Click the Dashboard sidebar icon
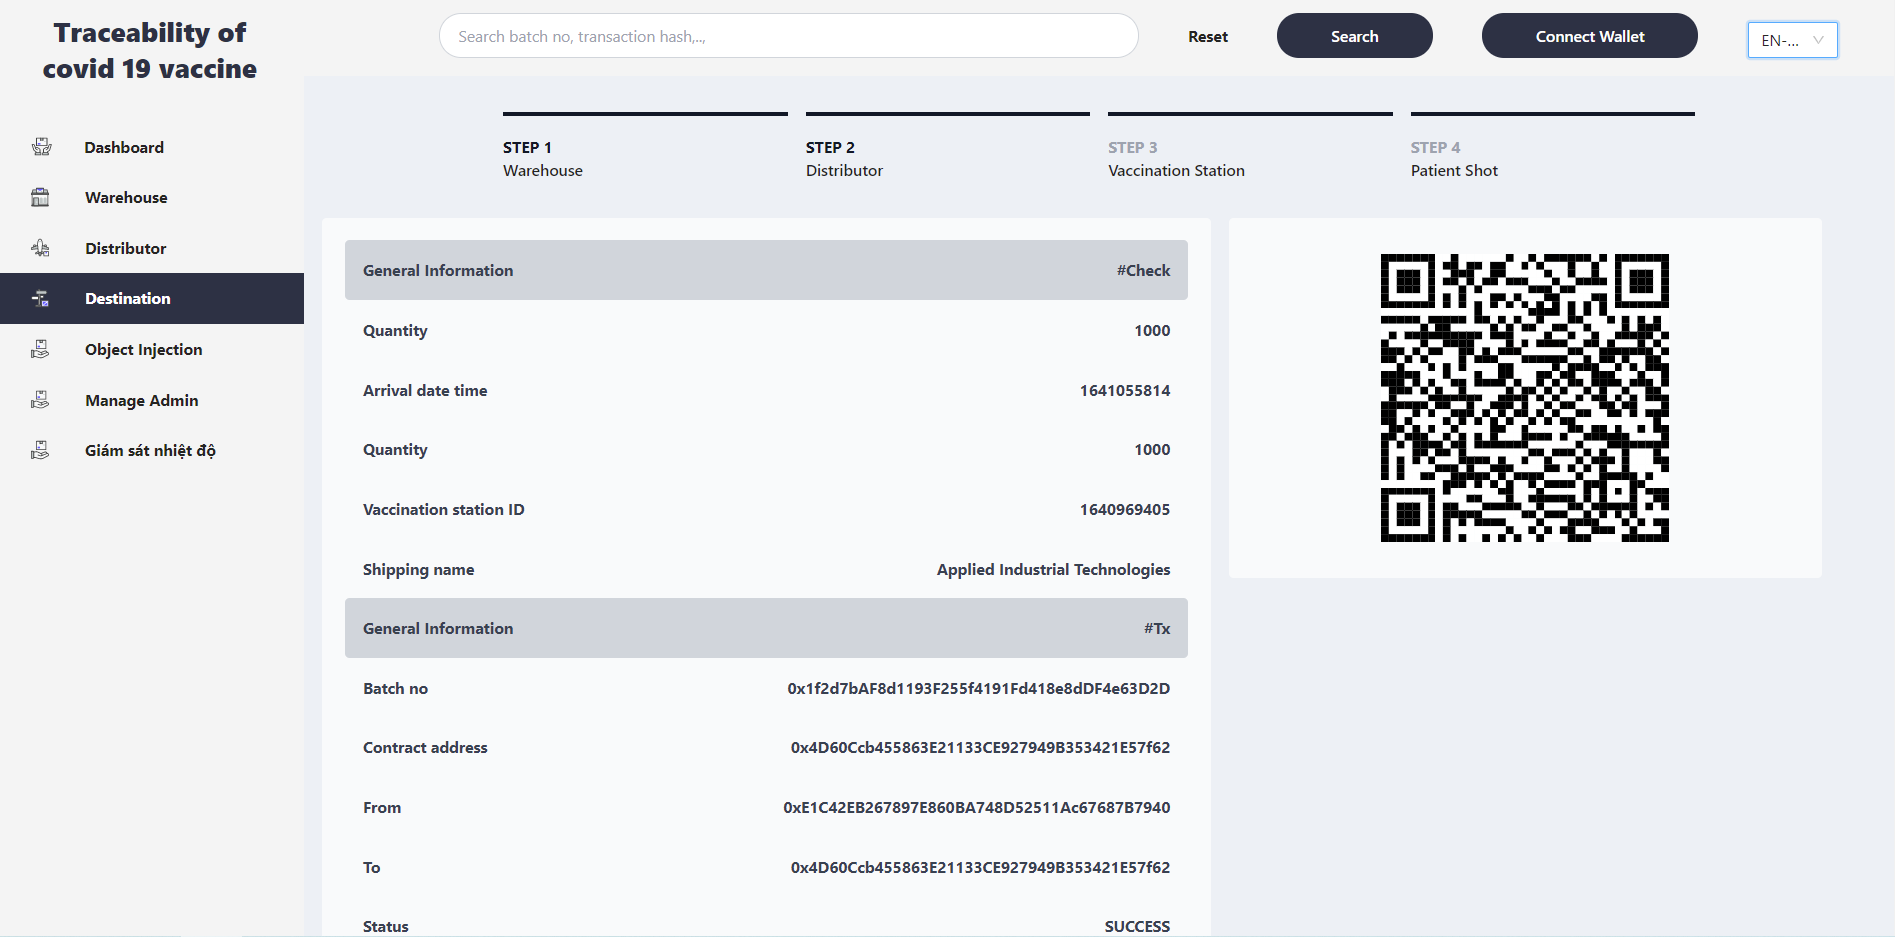 pyautogui.click(x=41, y=147)
